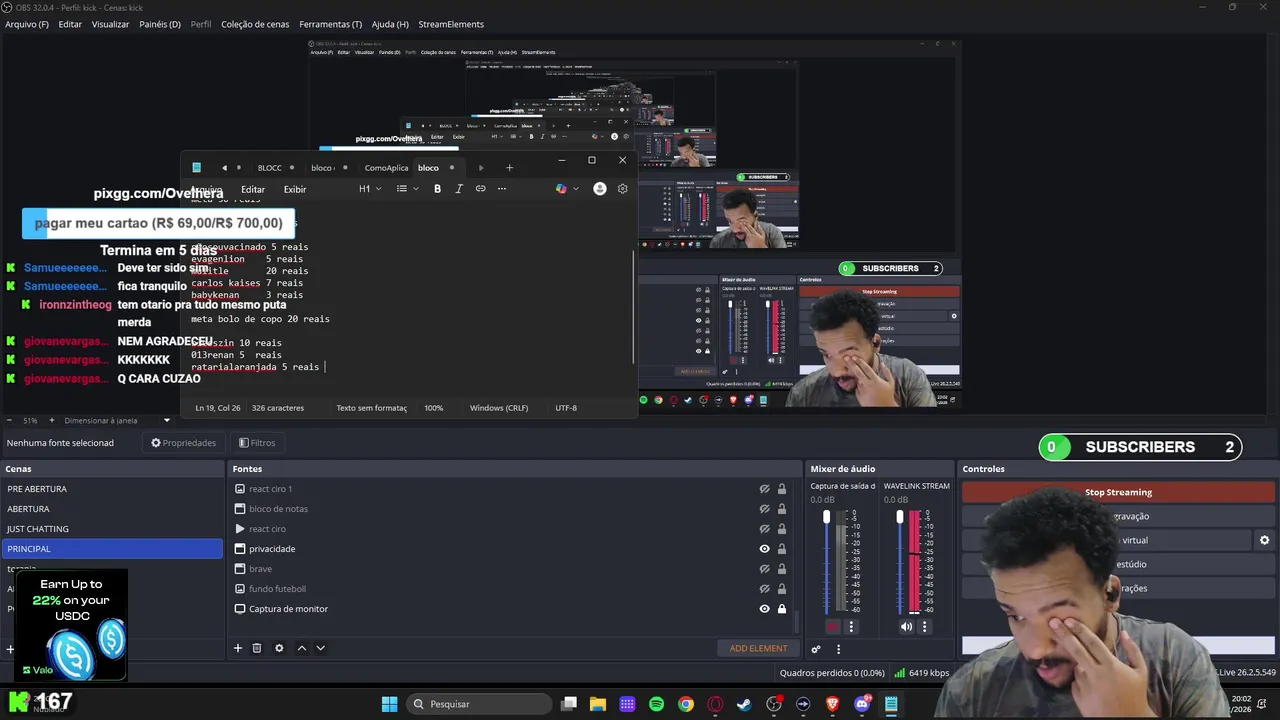
Task: Show the react ciro 1 source
Action: (x=764, y=489)
